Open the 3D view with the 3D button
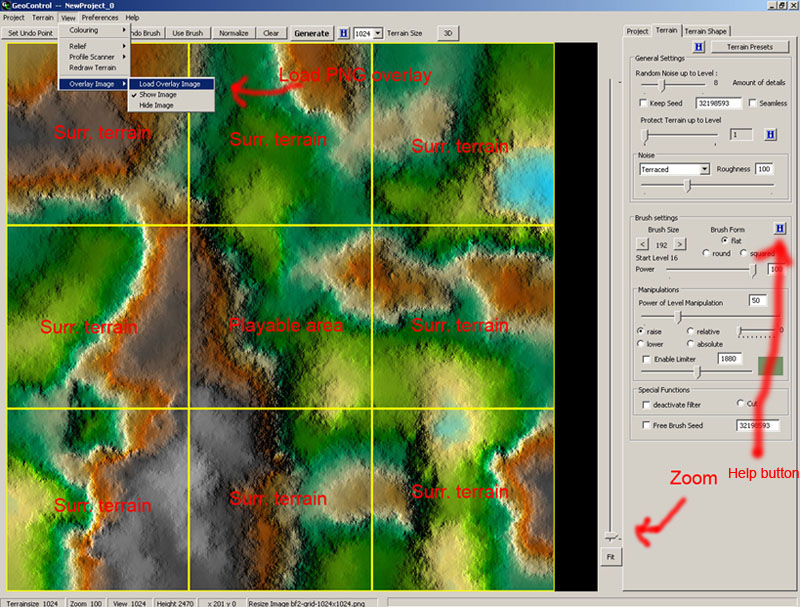 point(447,33)
